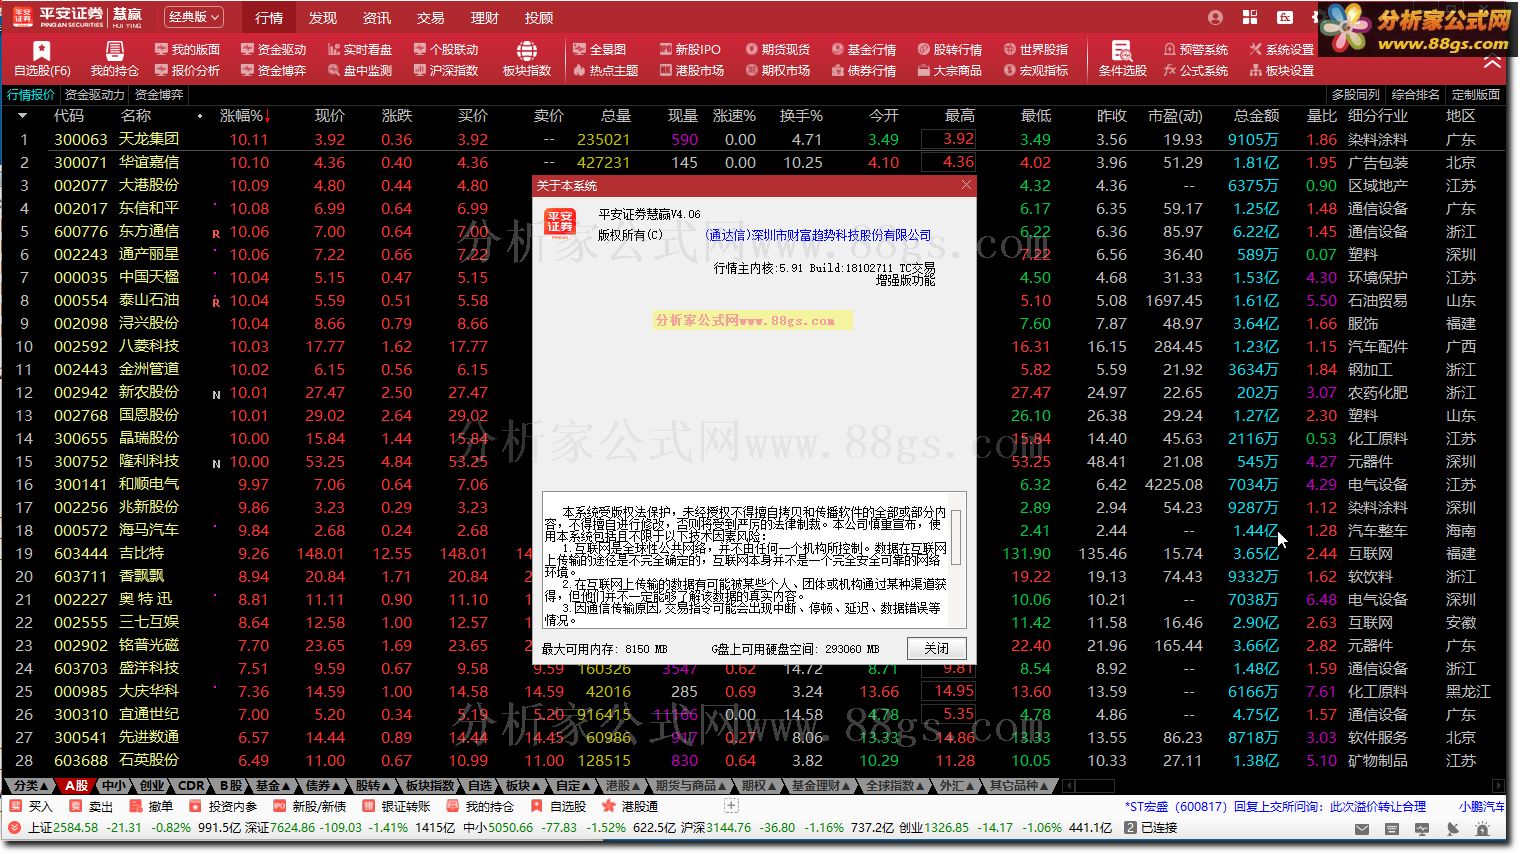
Task: Switch to 投顾 main menu tab
Action: point(539,17)
